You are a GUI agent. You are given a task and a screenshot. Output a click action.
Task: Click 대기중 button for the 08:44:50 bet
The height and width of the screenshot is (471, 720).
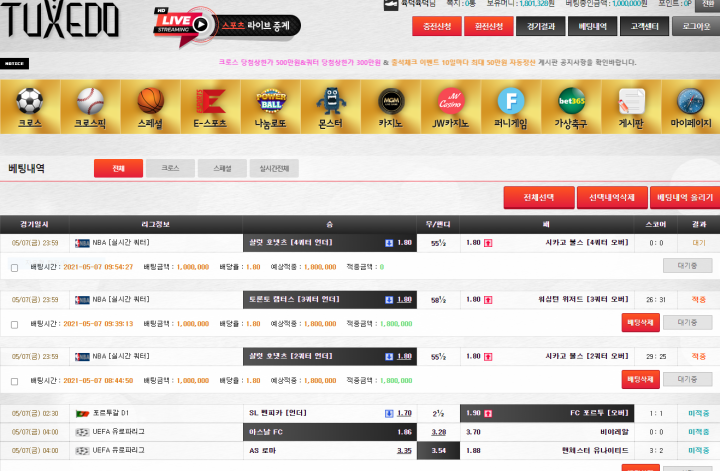687,379
